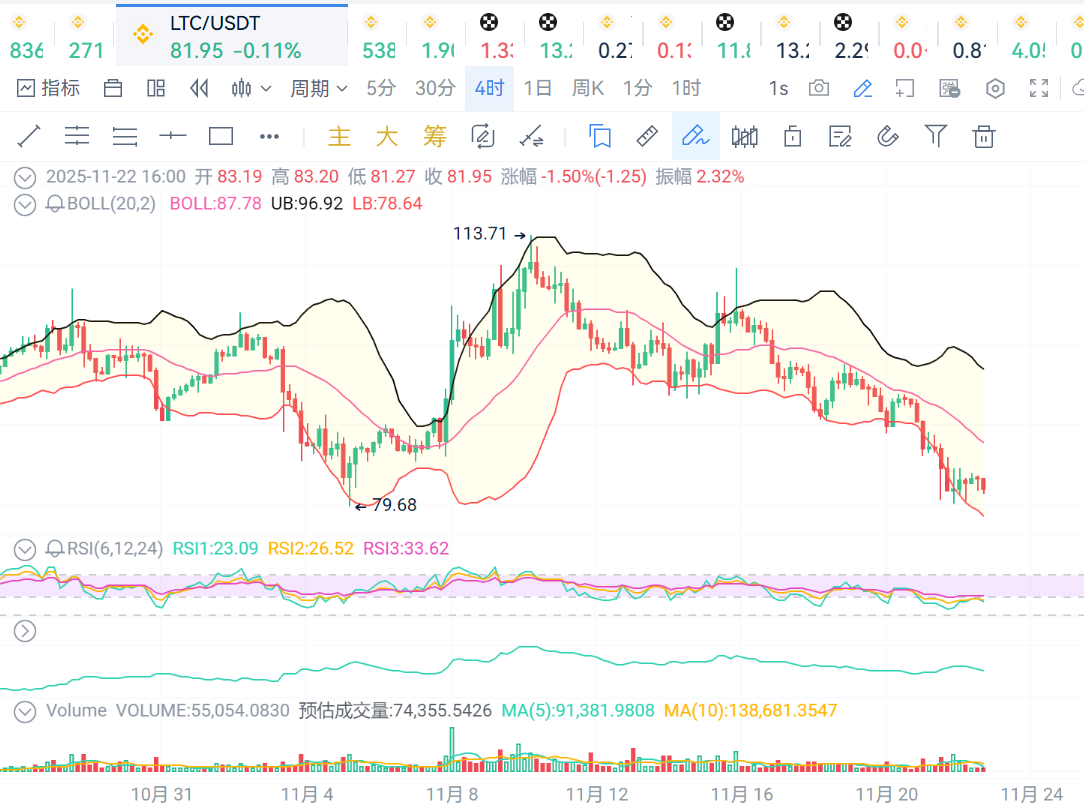Screen dimensions: 1084x811
Task: Click the LTC/USDT ticker tab
Action: coord(232,37)
